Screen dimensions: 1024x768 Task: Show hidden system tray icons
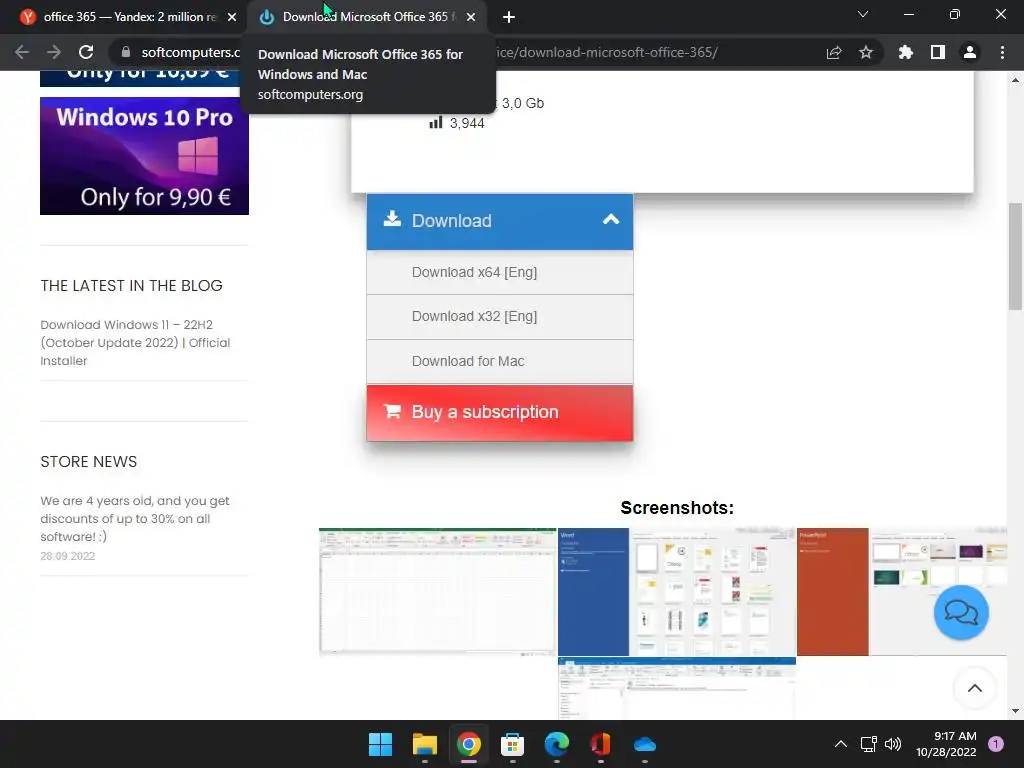pos(841,744)
